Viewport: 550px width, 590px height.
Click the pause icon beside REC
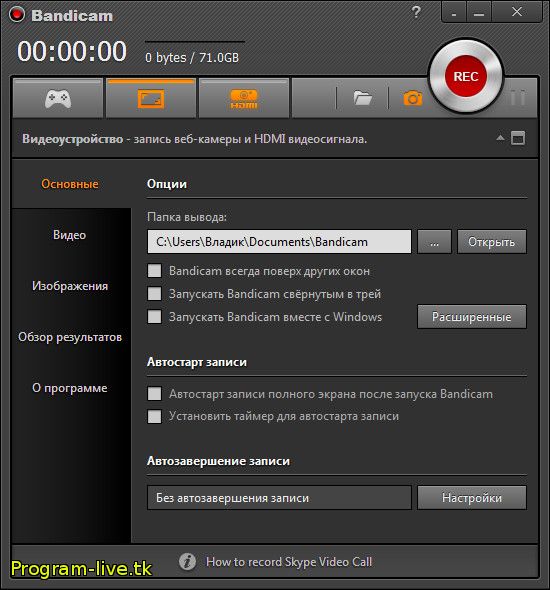pos(518,98)
